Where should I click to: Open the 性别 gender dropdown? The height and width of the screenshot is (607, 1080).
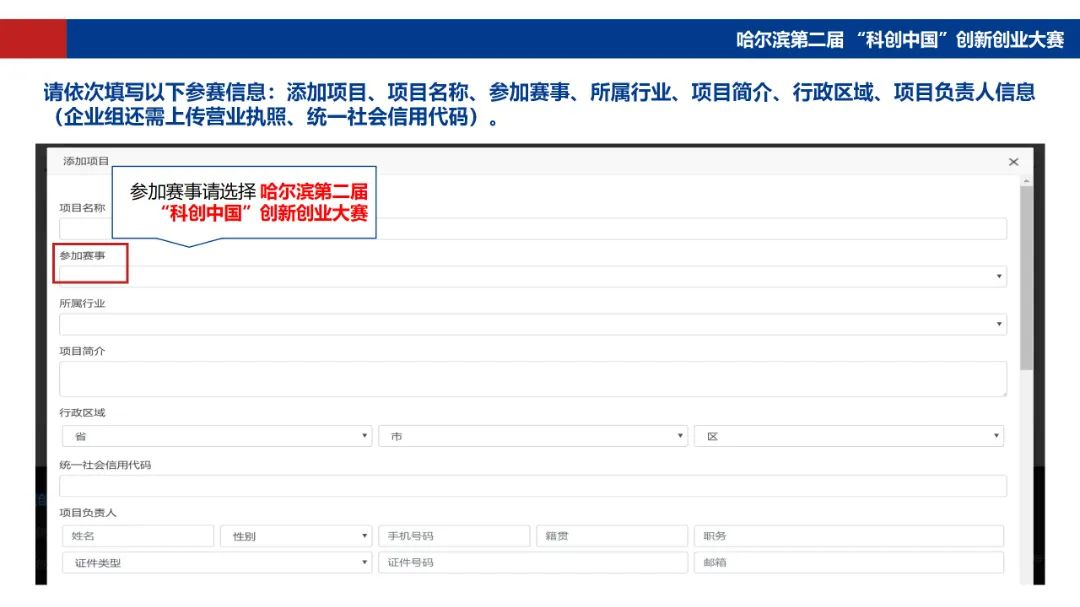[297, 535]
